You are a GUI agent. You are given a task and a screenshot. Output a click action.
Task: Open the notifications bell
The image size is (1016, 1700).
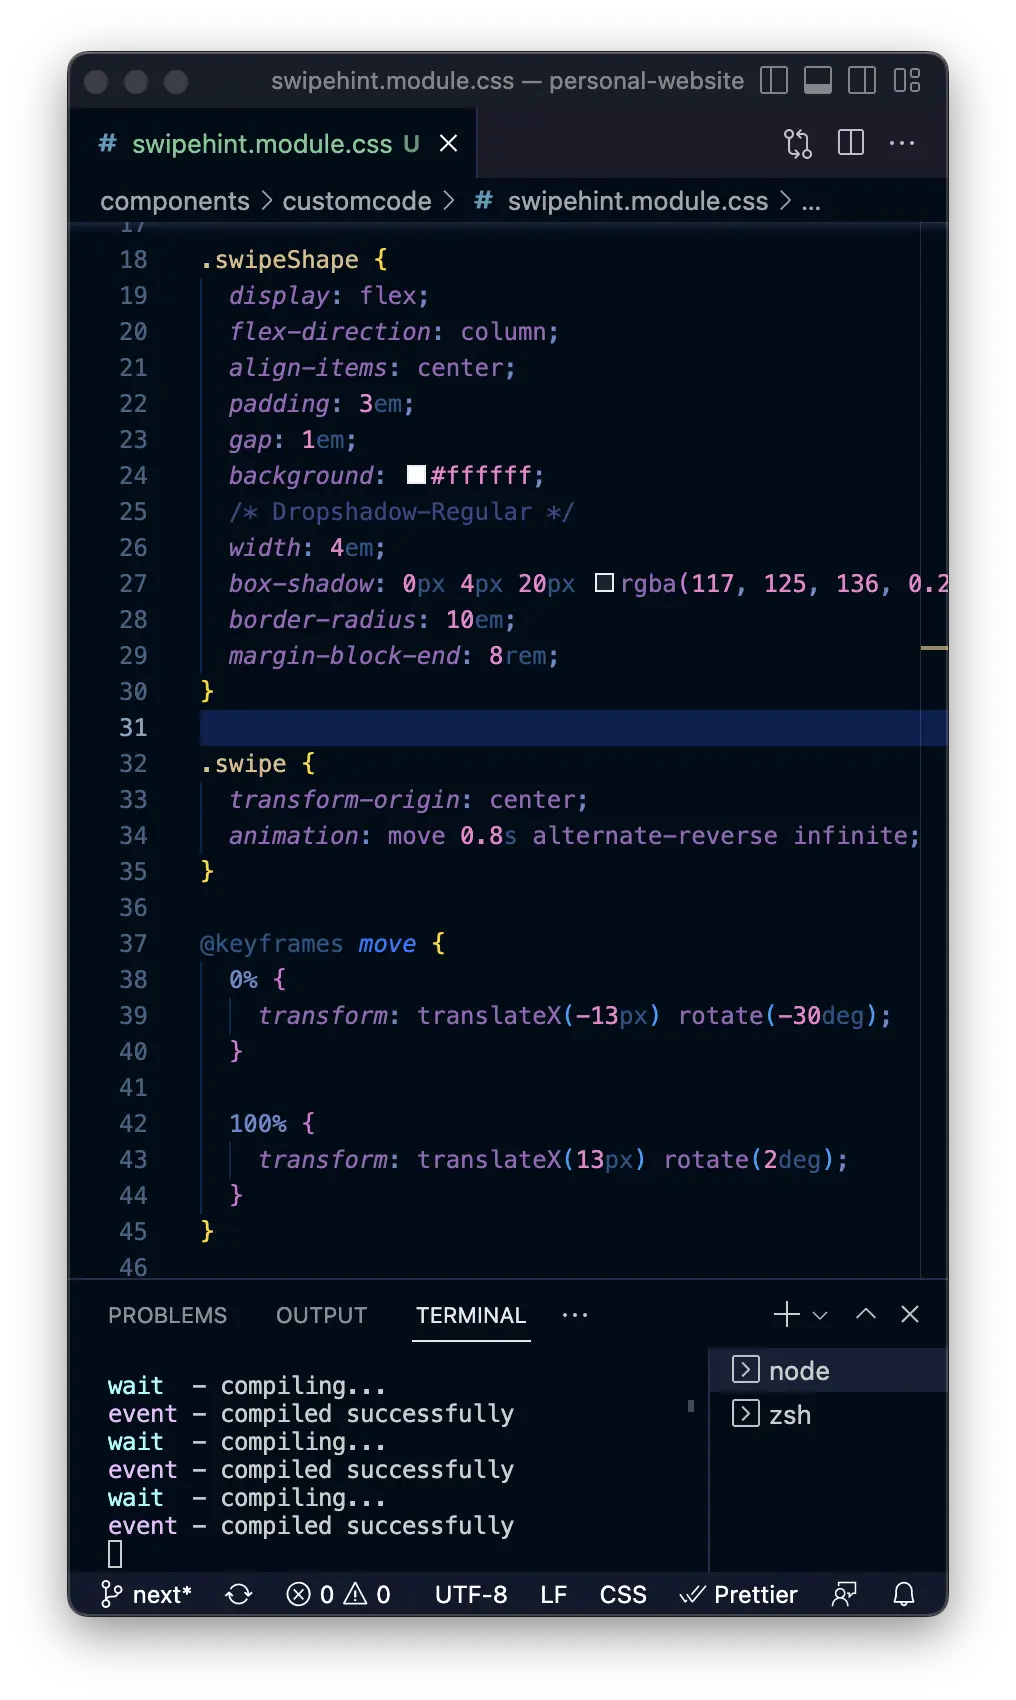904,1594
